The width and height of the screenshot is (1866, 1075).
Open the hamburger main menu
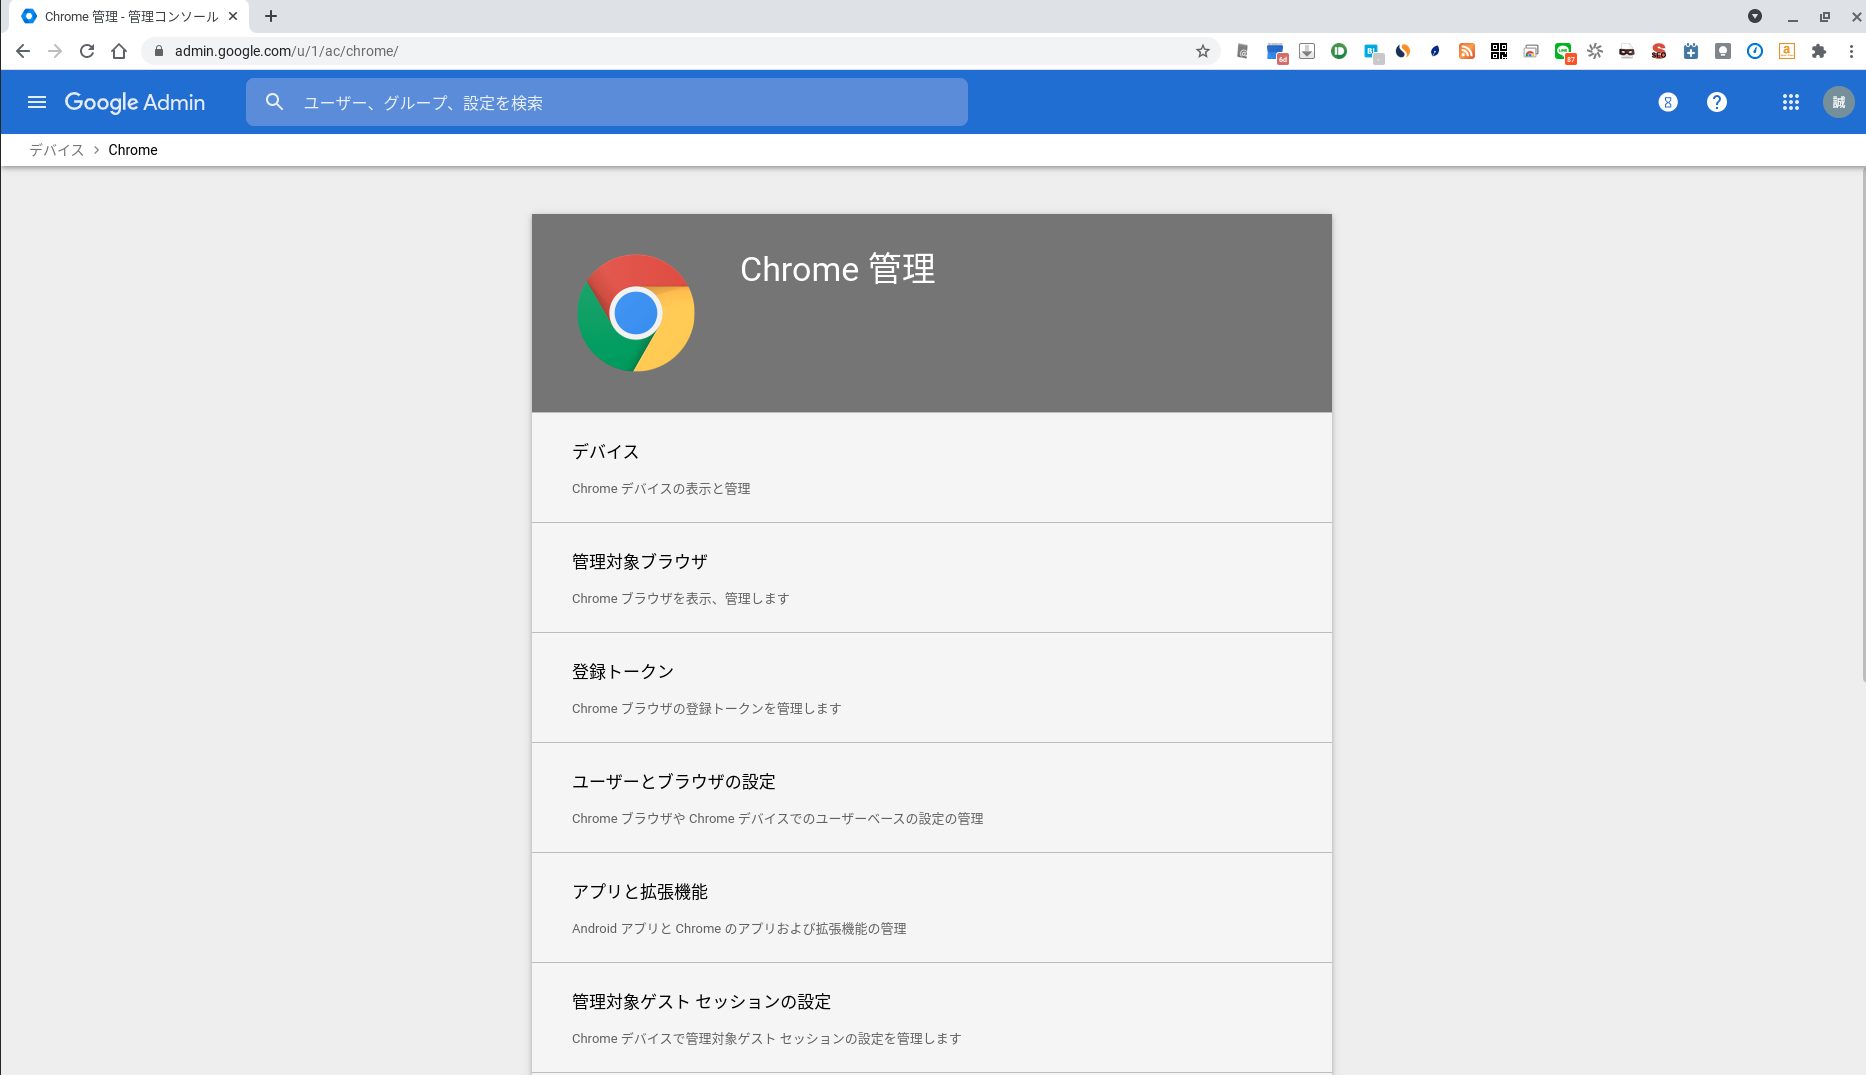coord(37,102)
